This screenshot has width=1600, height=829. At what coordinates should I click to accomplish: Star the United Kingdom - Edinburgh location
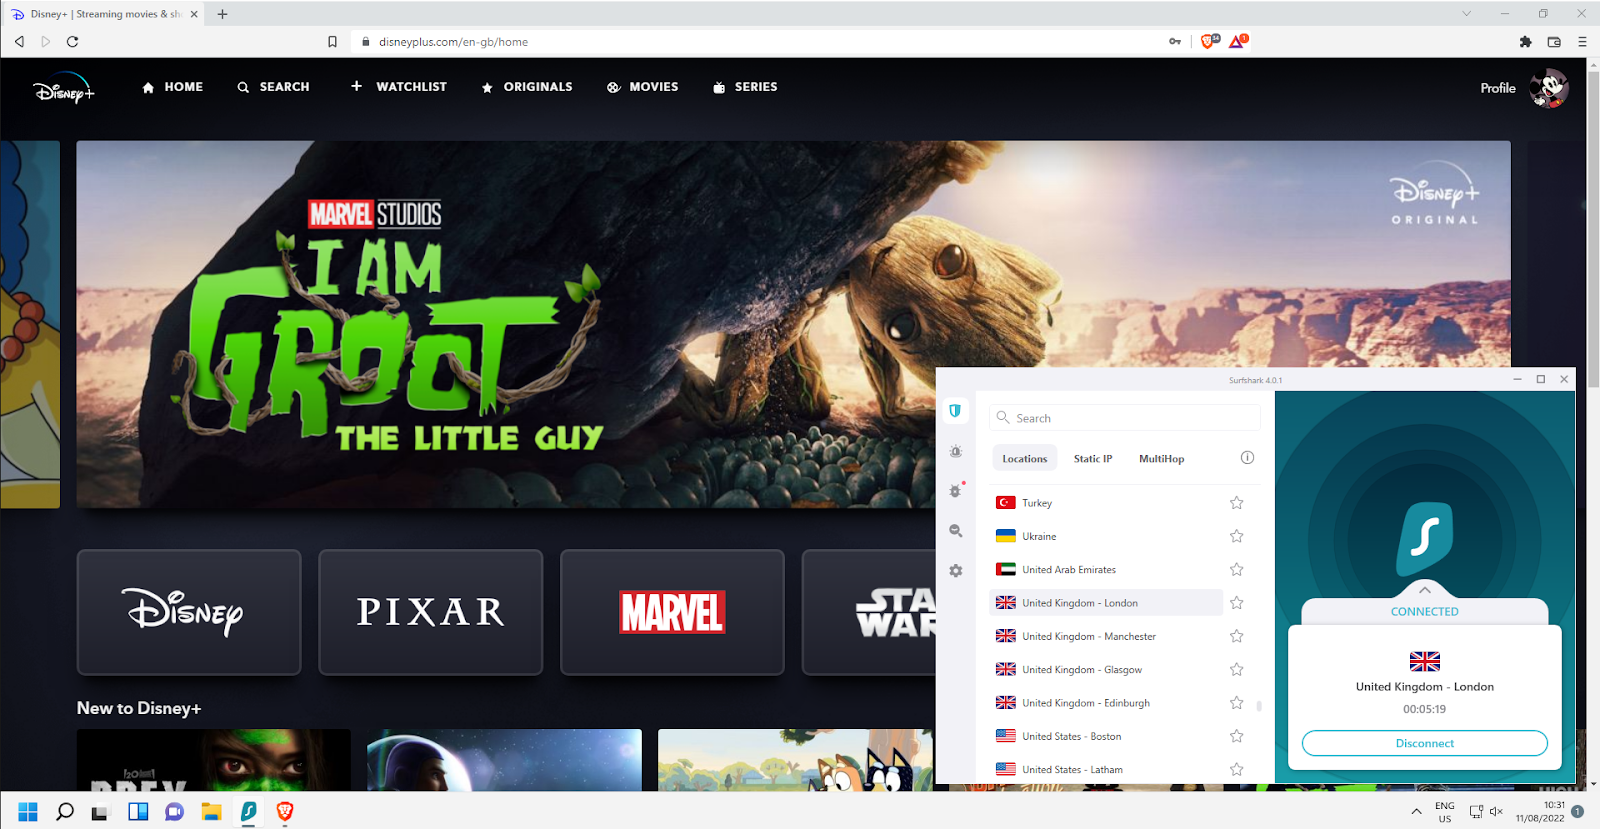[x=1237, y=703]
